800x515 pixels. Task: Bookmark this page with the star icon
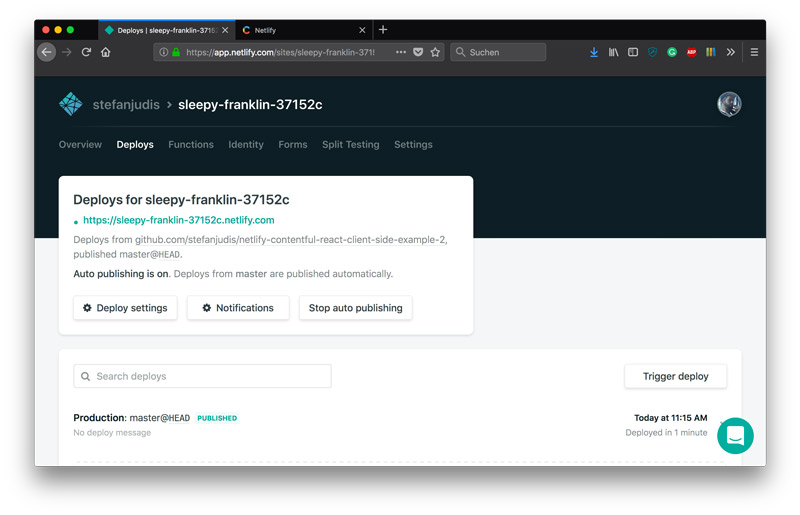tap(435, 52)
